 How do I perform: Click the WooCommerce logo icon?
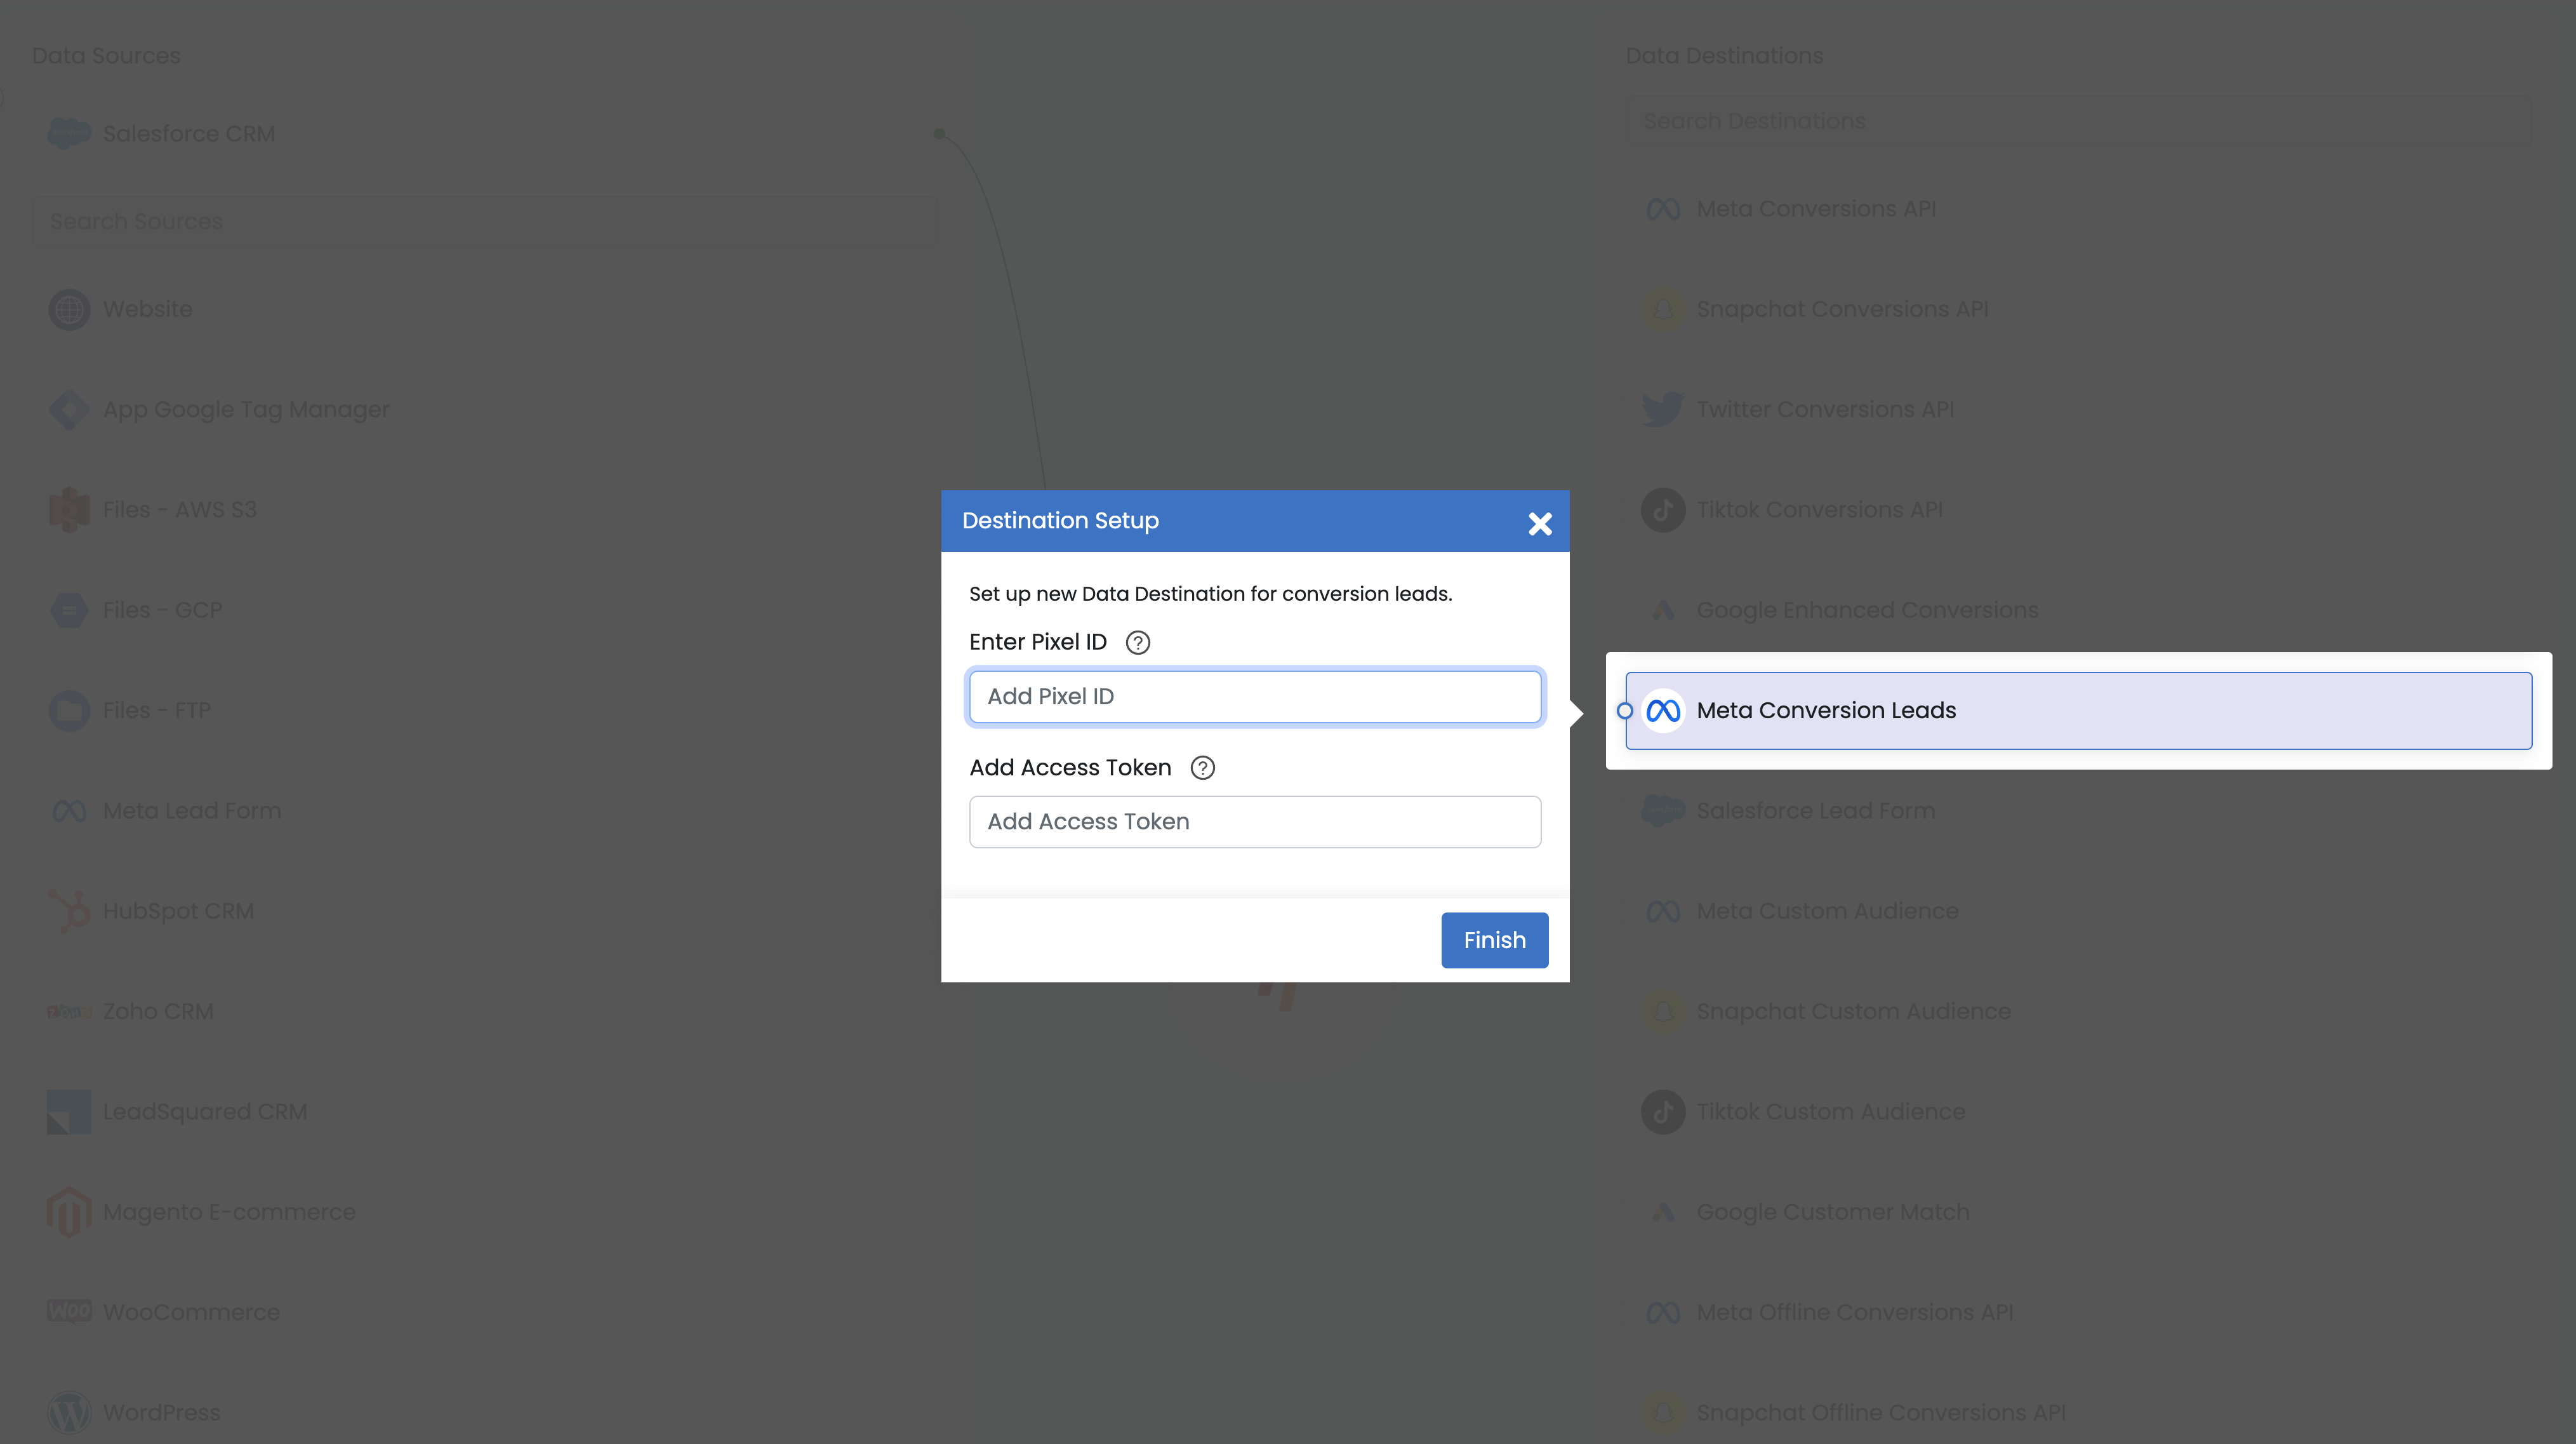pos(69,1311)
